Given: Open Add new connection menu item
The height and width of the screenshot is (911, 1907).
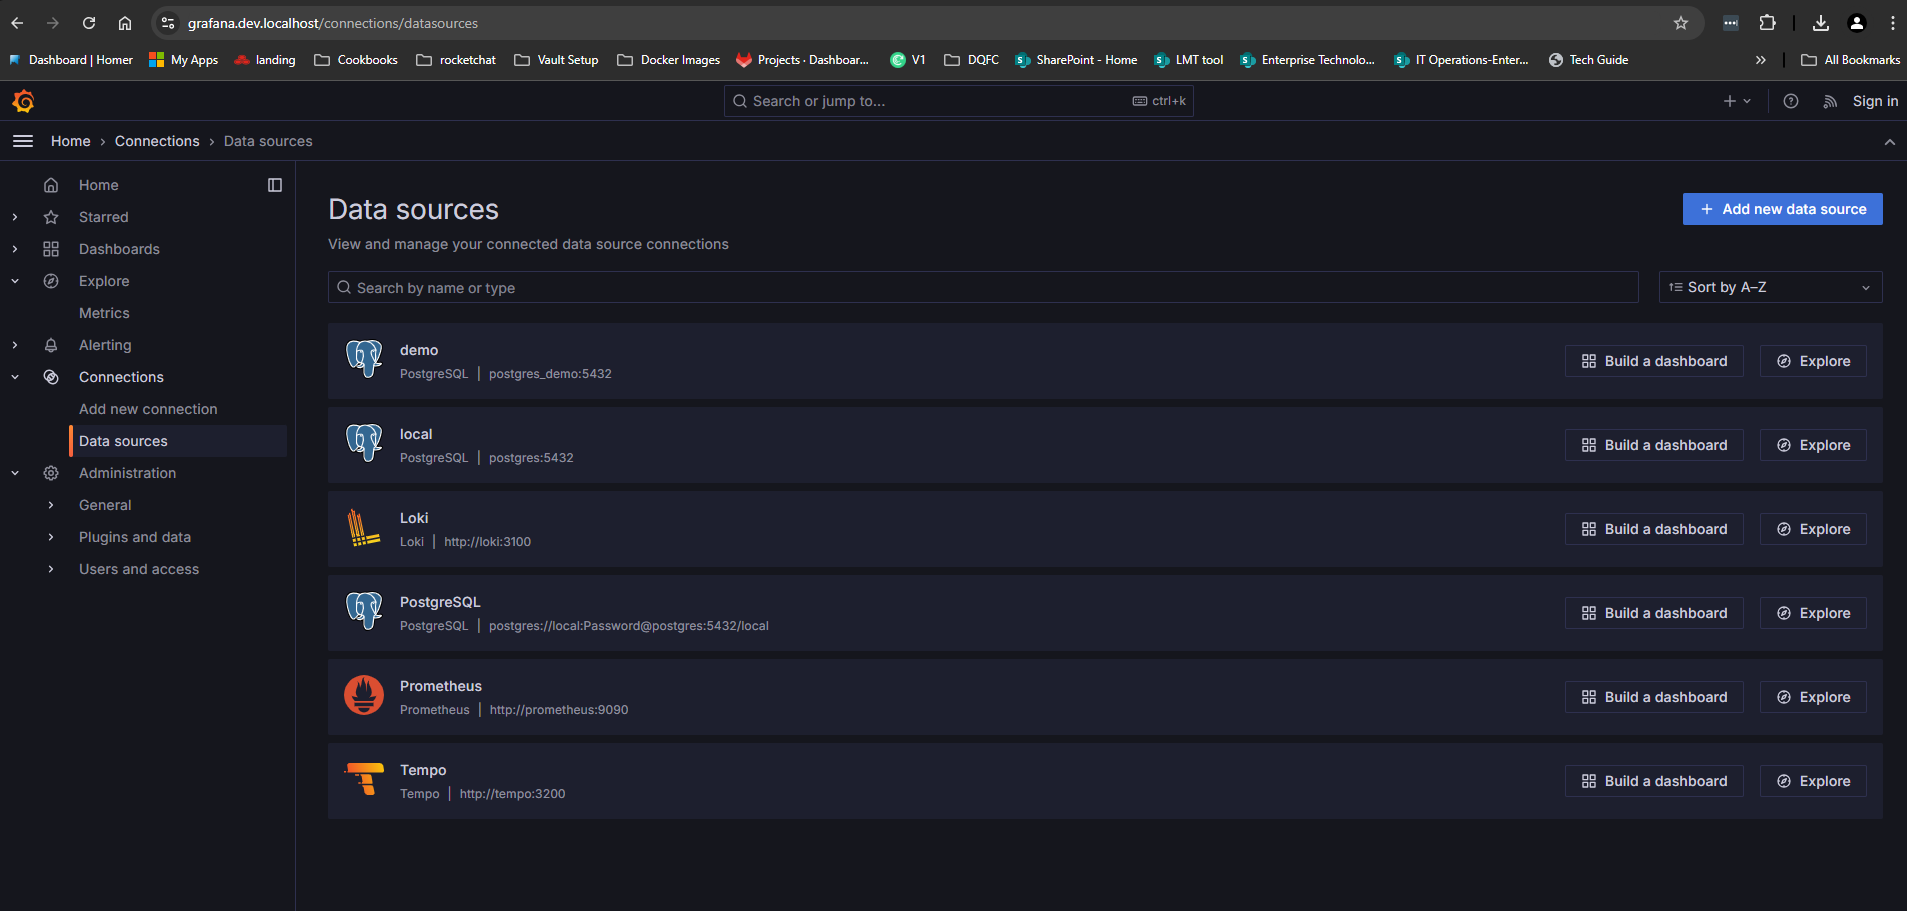Looking at the screenshot, I should pyautogui.click(x=148, y=409).
